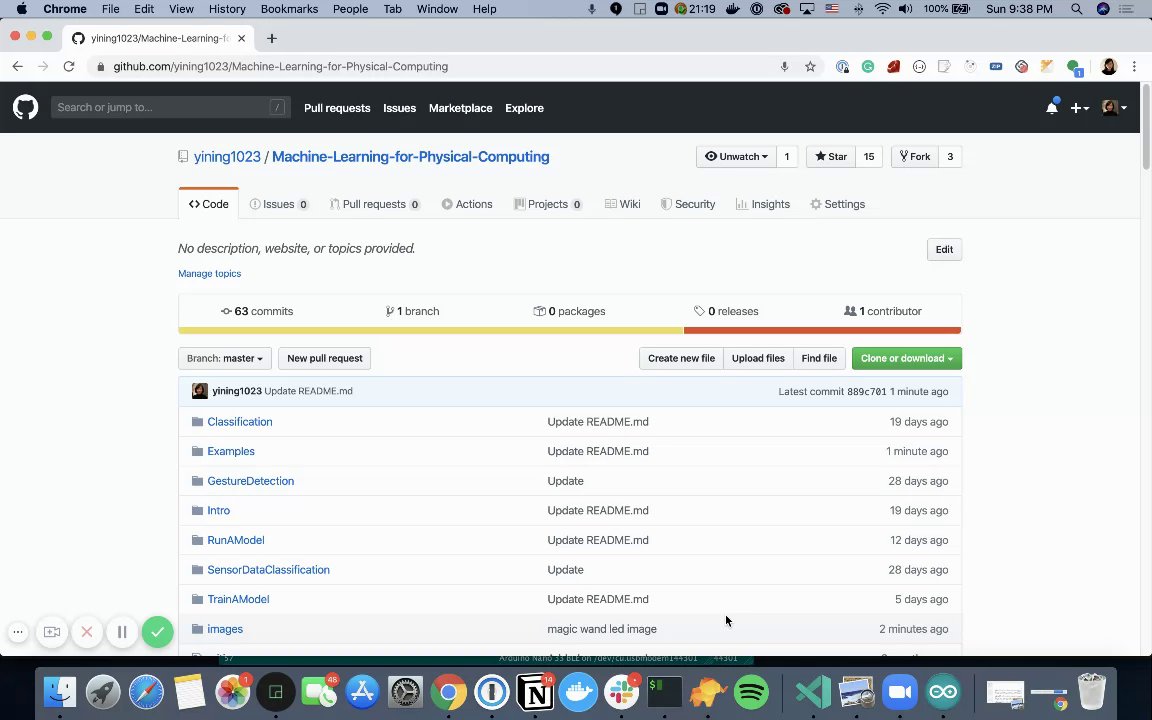The width and height of the screenshot is (1152, 720).
Task: Bookmark this page with the star icon
Action: tap(810, 66)
